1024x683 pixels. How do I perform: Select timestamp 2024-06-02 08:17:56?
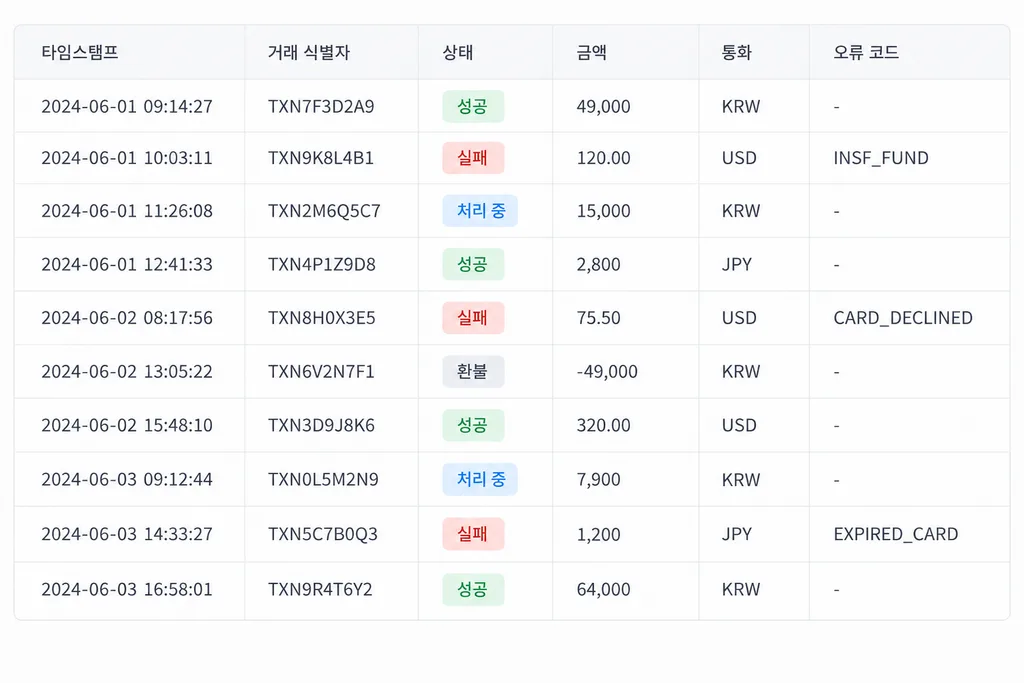[x=127, y=318]
